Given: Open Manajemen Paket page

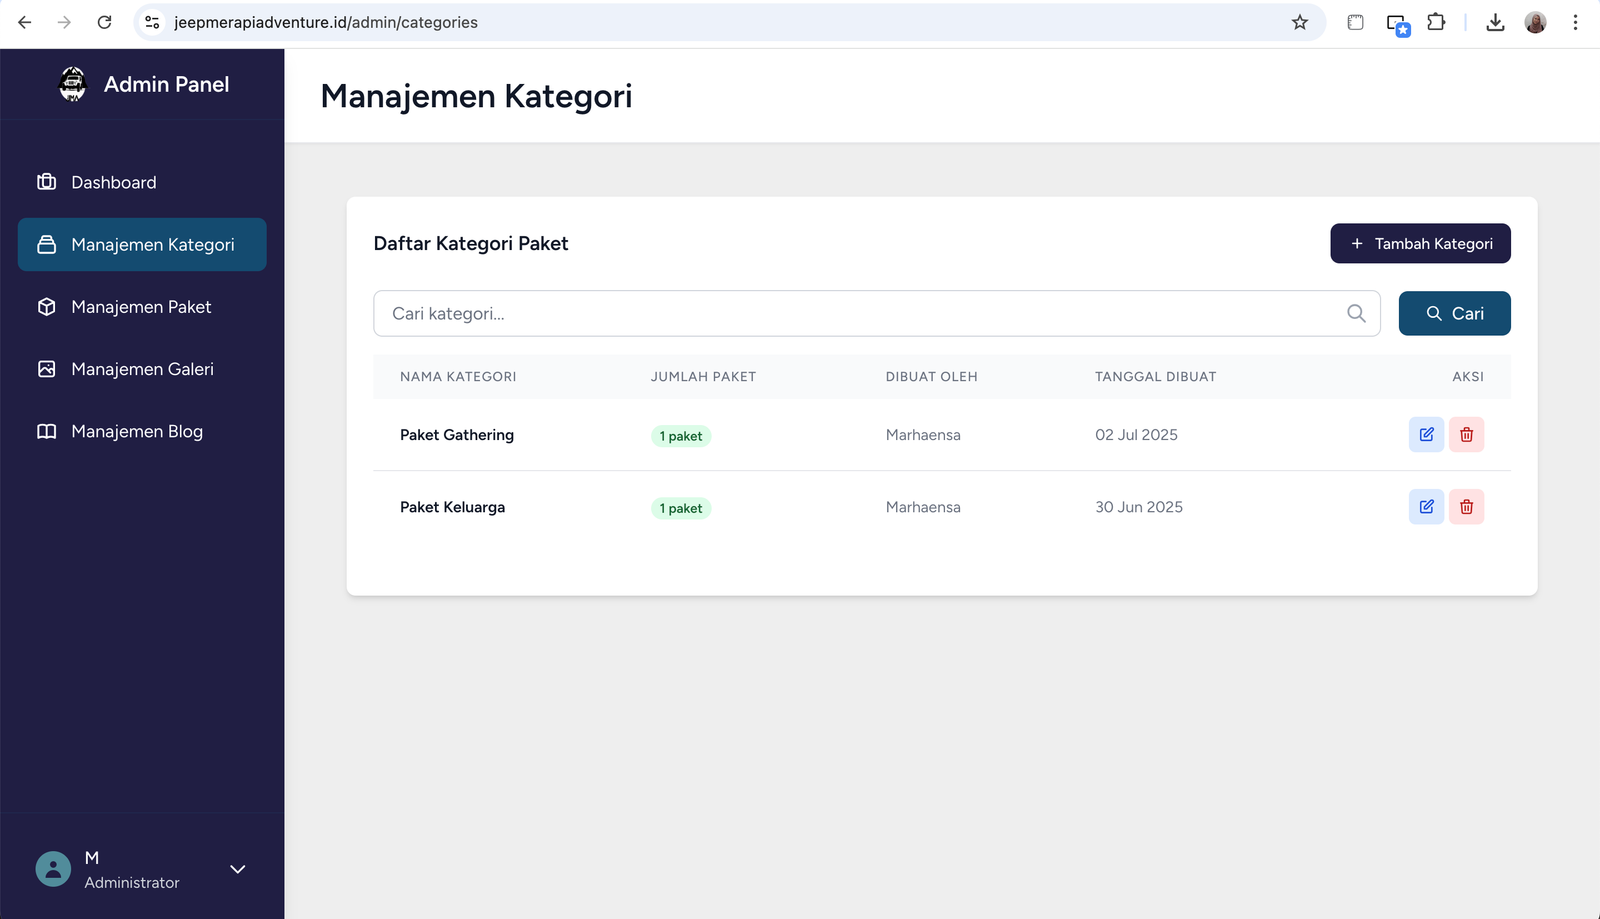Looking at the screenshot, I should tap(141, 307).
